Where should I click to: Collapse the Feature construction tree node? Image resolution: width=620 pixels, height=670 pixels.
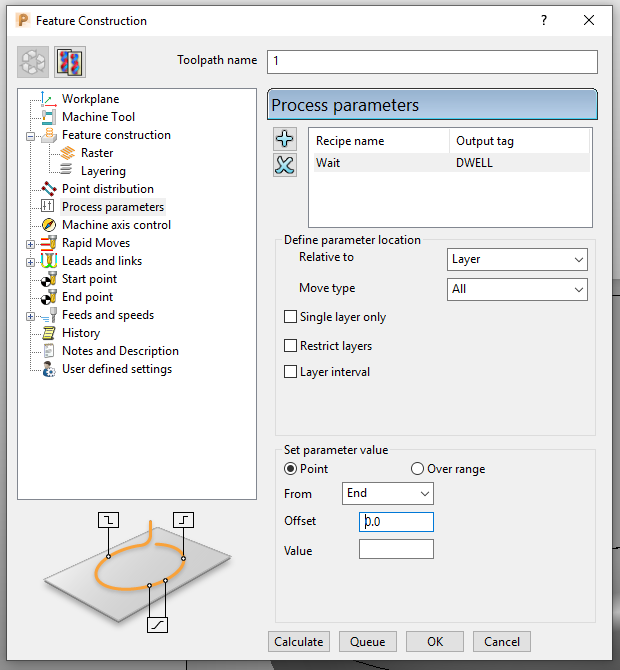point(30,137)
